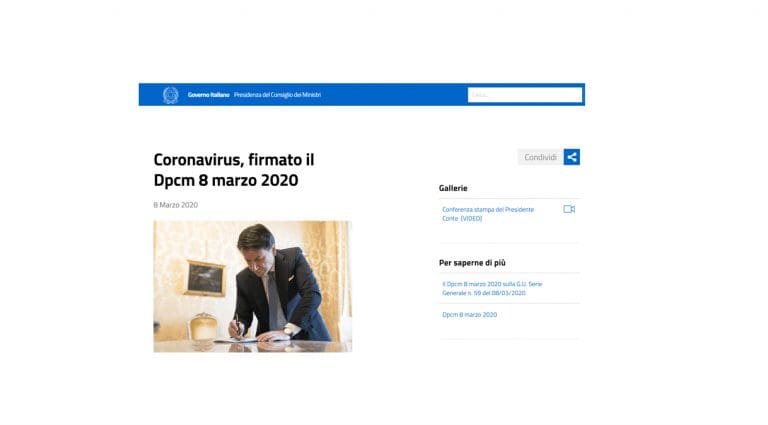This screenshot has width=768, height=425.
Task: Open Conferenza stampa del Presidente Conte video link
Action: 488,214
